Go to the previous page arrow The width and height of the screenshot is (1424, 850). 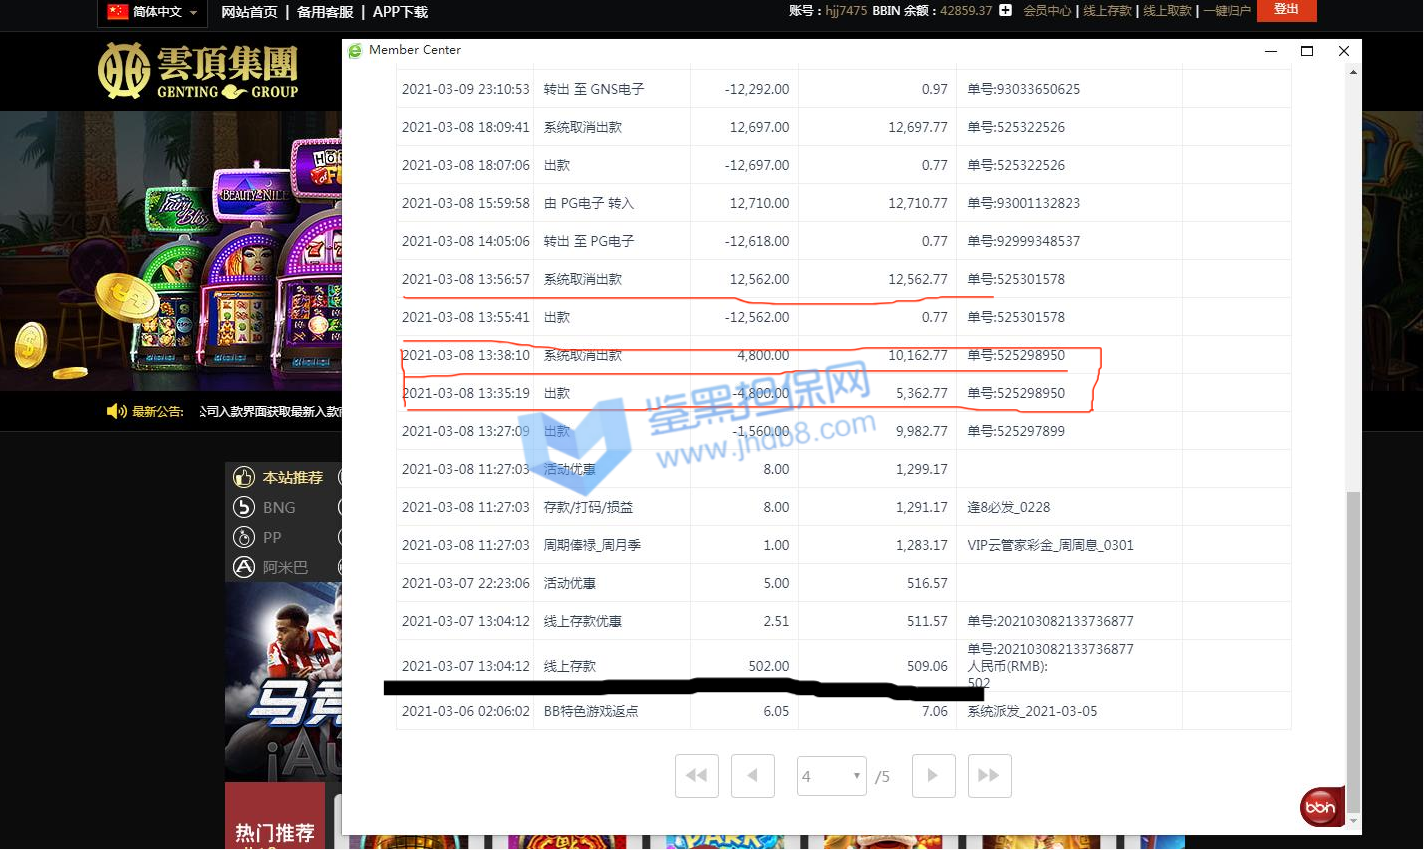[753, 776]
